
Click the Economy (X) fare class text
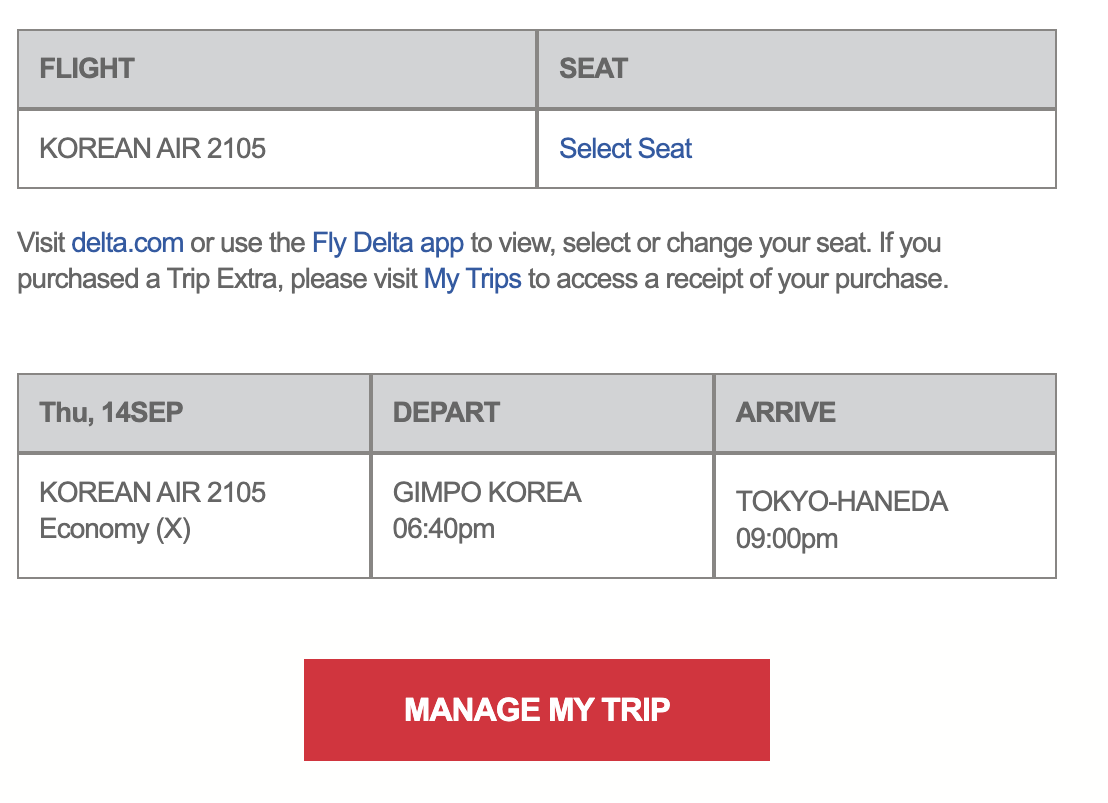[x=115, y=529]
